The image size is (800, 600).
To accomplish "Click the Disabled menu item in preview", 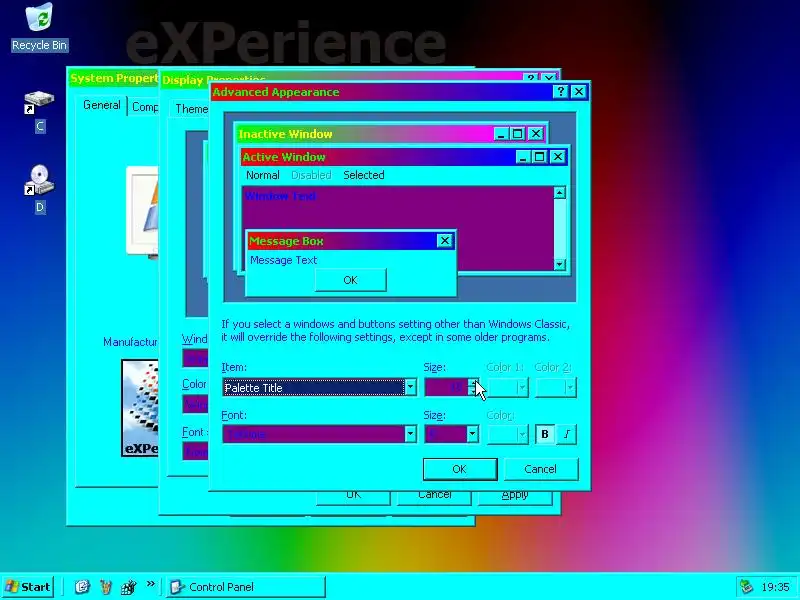I will pos(311,175).
